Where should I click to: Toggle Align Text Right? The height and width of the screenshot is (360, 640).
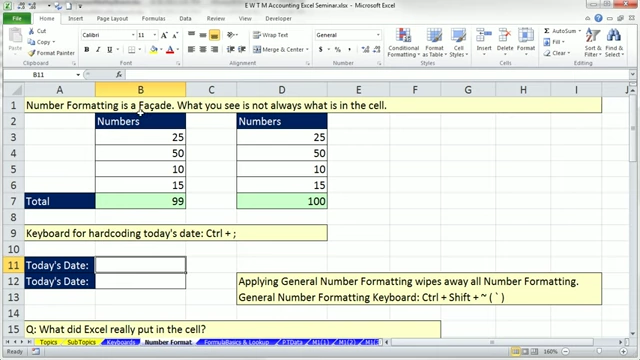click(x=214, y=49)
